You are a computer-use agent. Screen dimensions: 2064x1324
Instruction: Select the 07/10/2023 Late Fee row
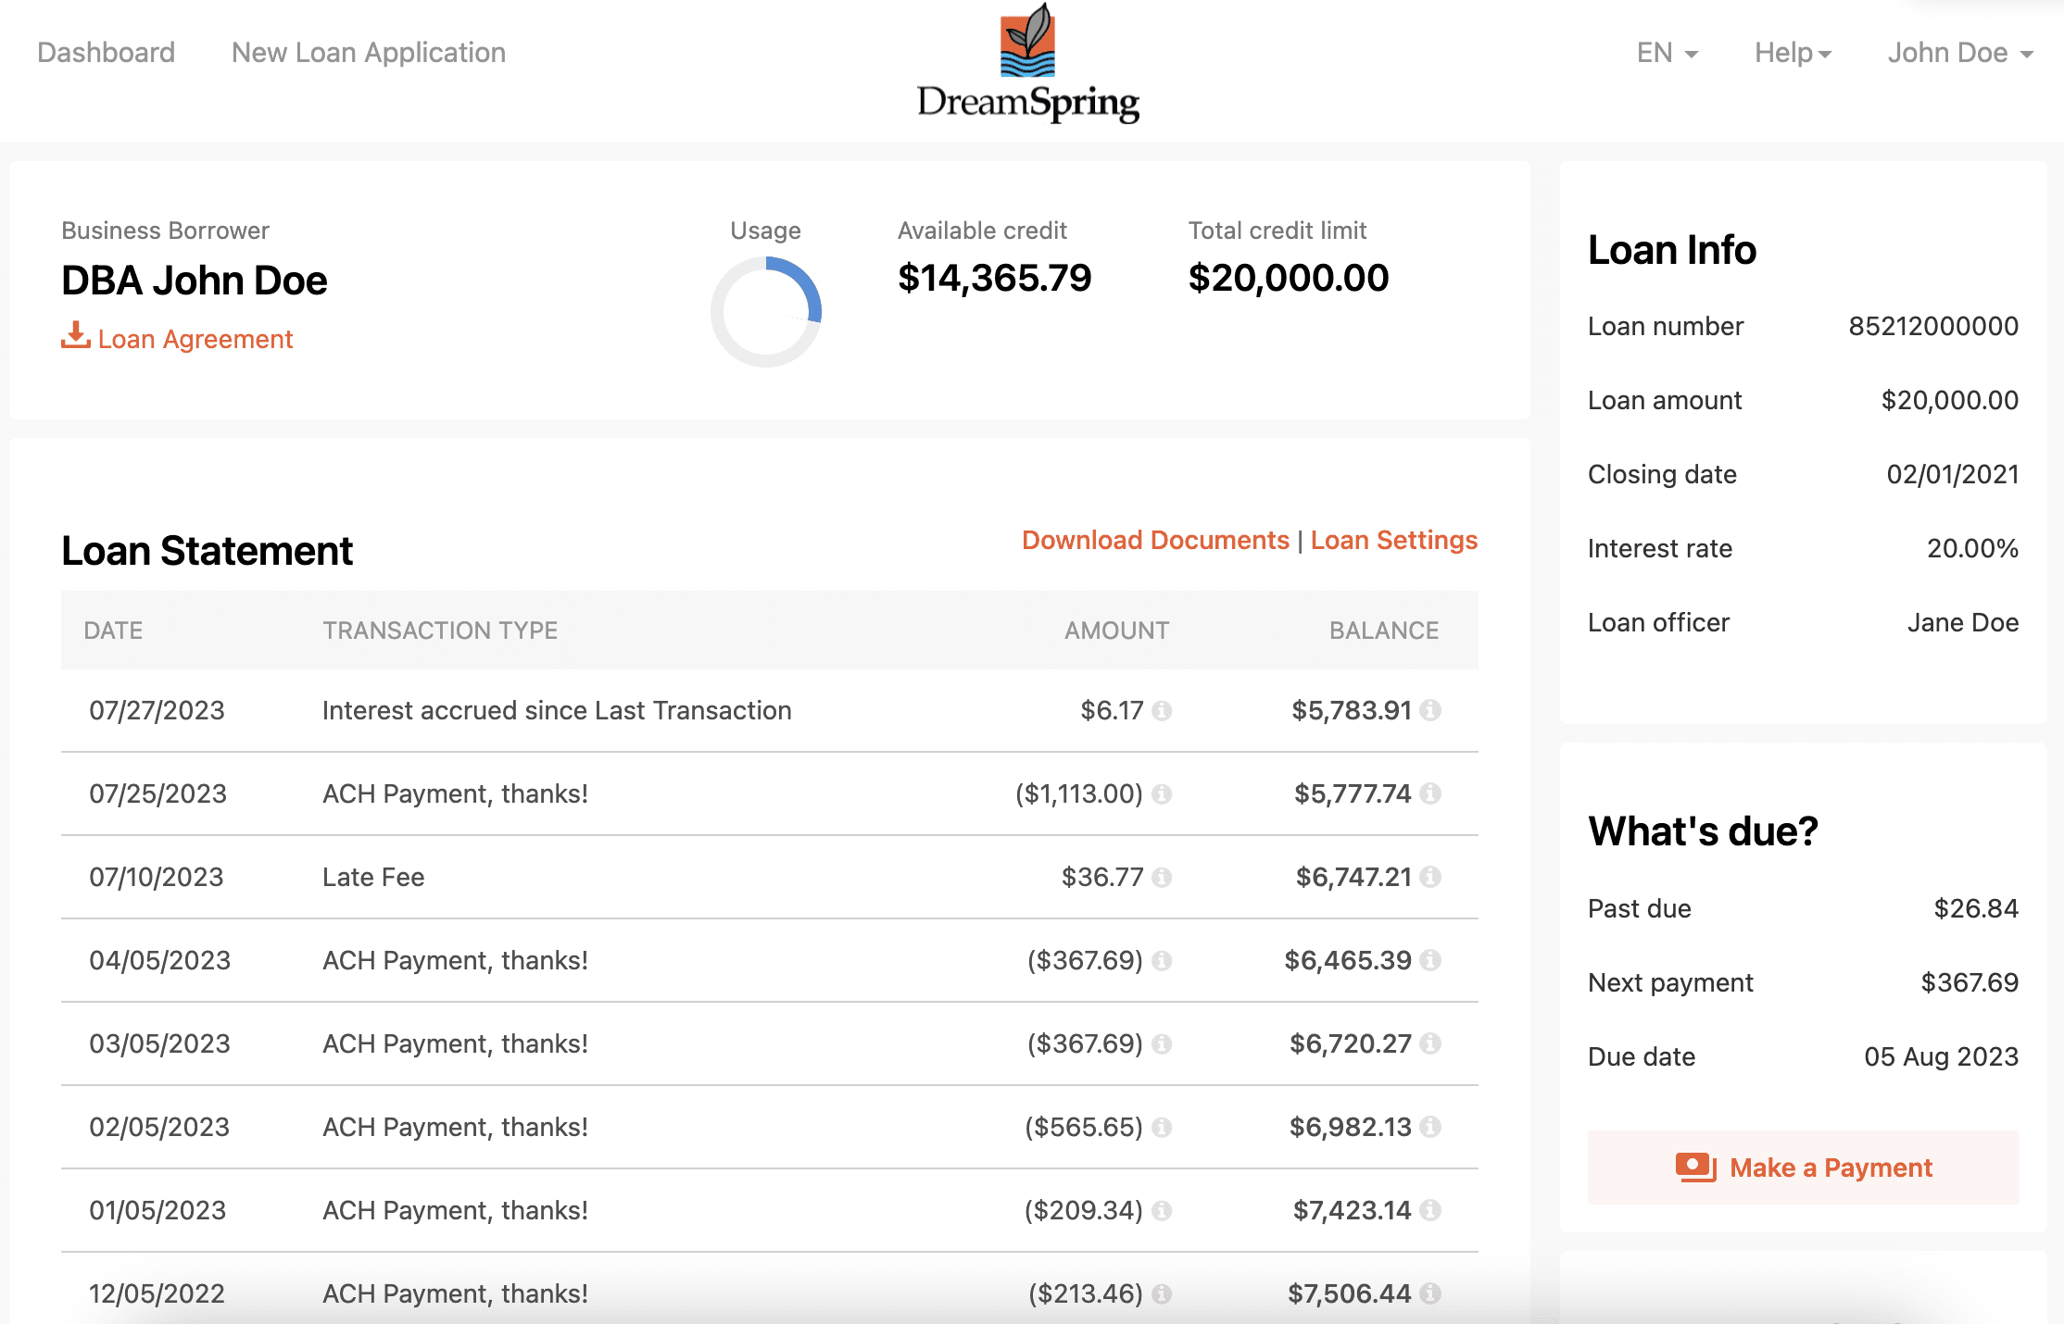770,878
